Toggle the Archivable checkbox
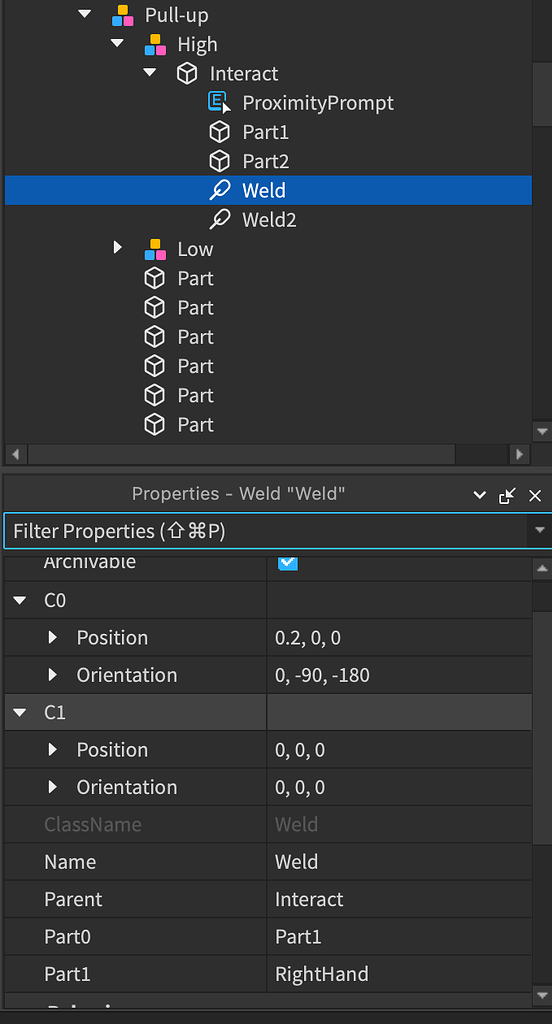Screen dimensions: 552x1024 (x=287, y=562)
